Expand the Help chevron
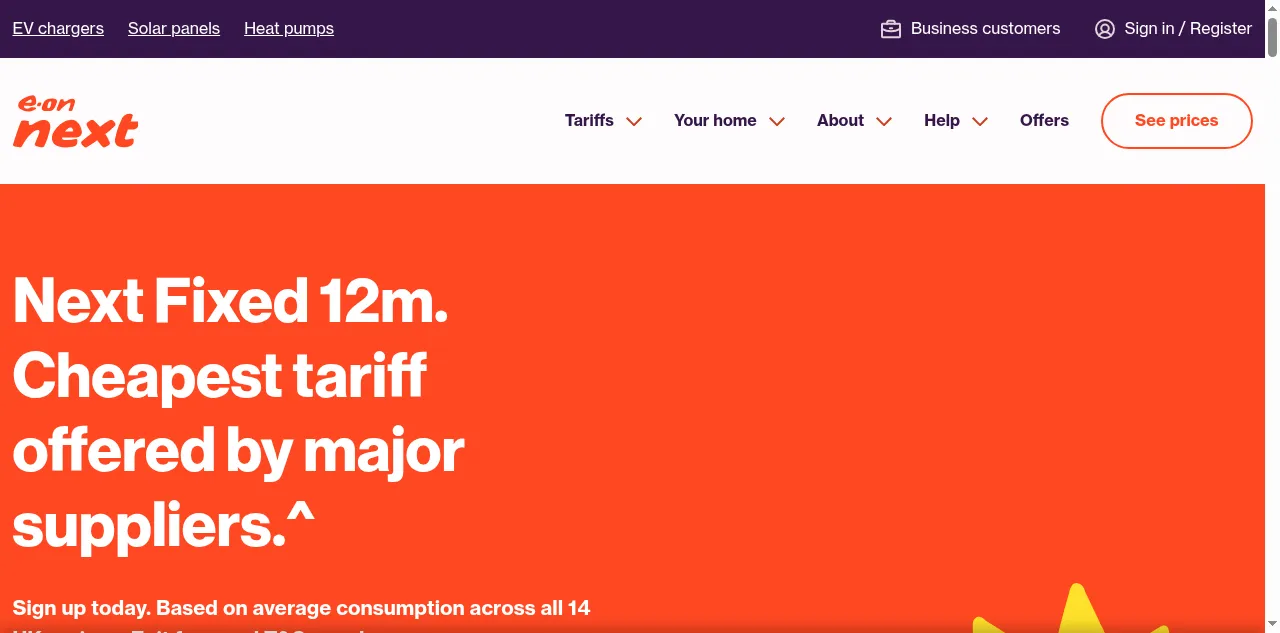Image resolution: width=1280 pixels, height=633 pixels. point(980,121)
